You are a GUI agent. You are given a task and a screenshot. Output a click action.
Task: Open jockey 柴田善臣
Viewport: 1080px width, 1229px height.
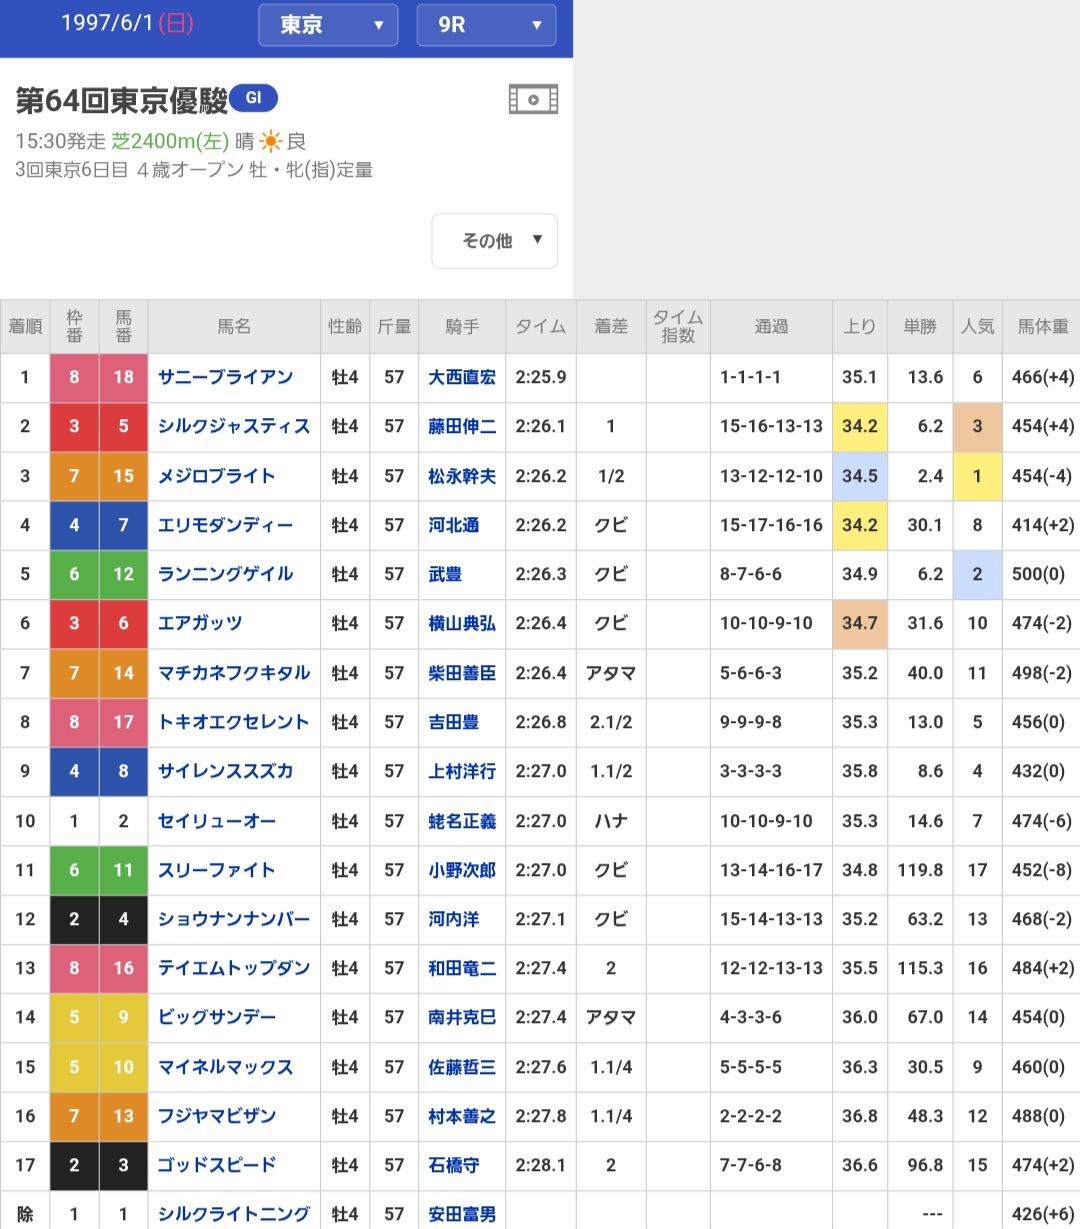pos(462,673)
